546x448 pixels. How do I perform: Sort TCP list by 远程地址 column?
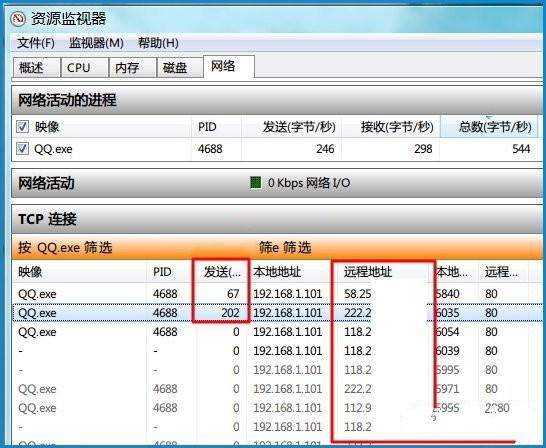pyautogui.click(x=382, y=272)
